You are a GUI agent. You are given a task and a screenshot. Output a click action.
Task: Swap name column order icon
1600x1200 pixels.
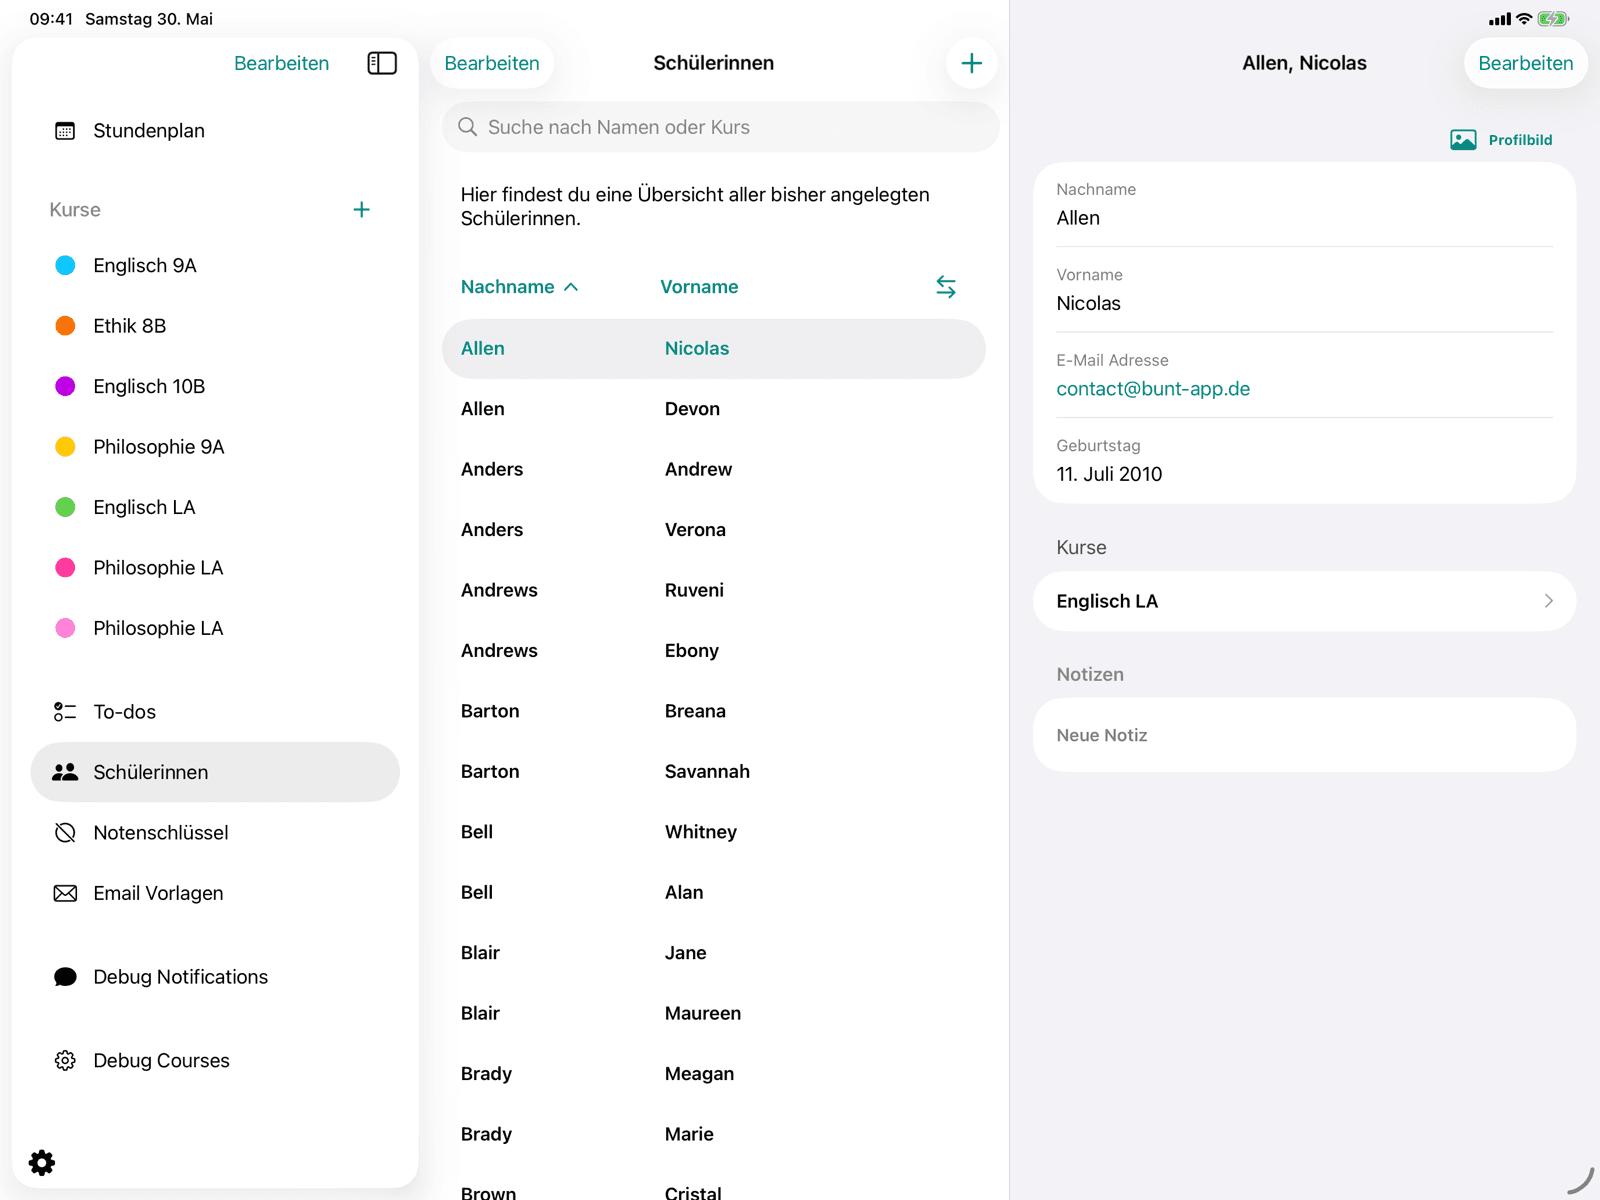(946, 287)
